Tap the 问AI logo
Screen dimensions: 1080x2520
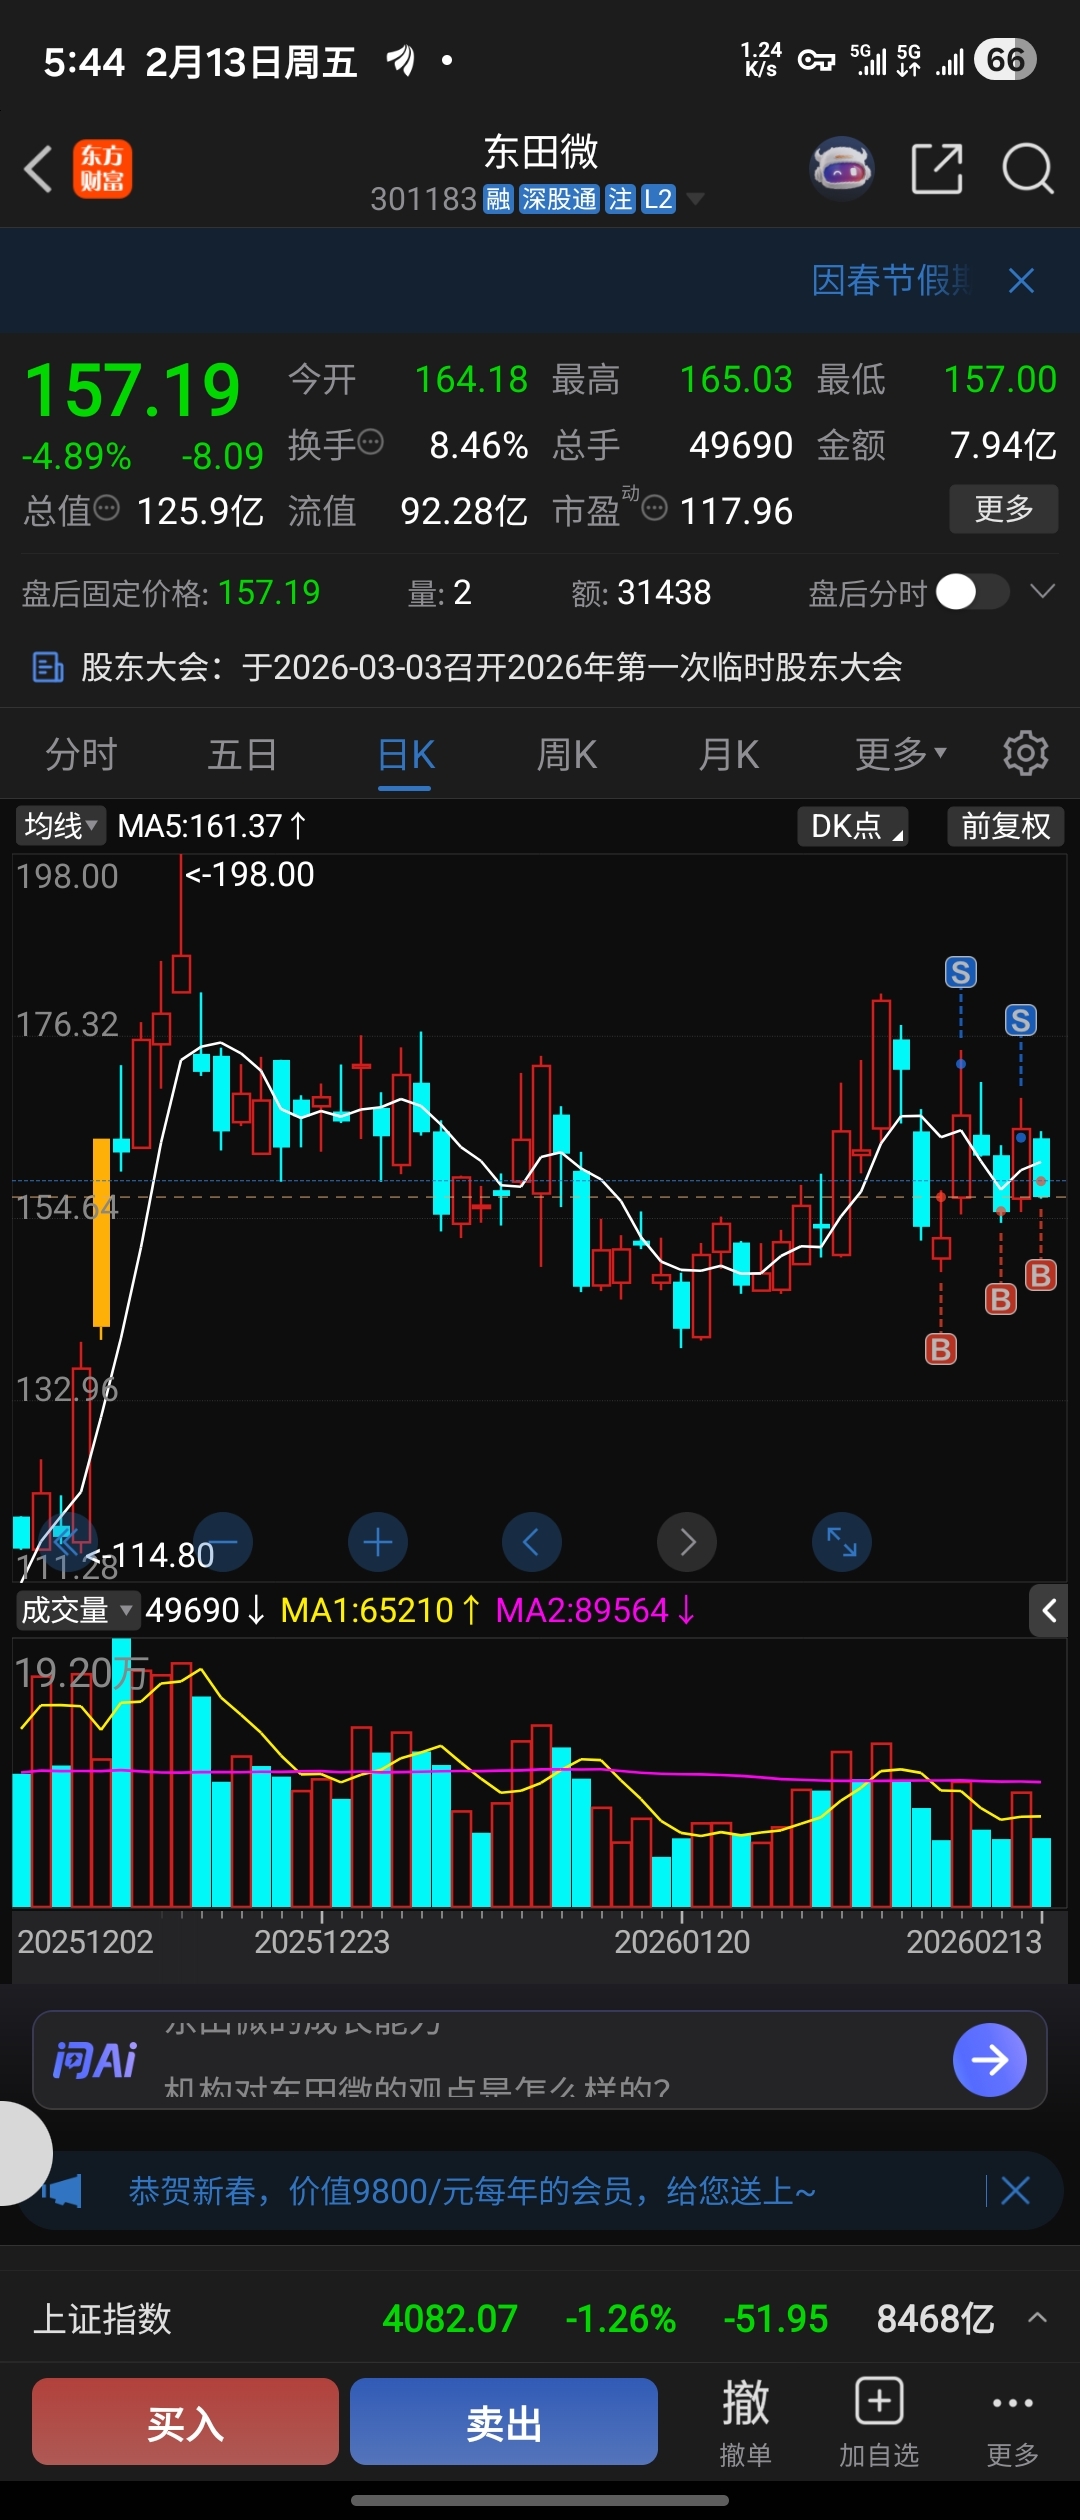pyautogui.click(x=95, y=2060)
